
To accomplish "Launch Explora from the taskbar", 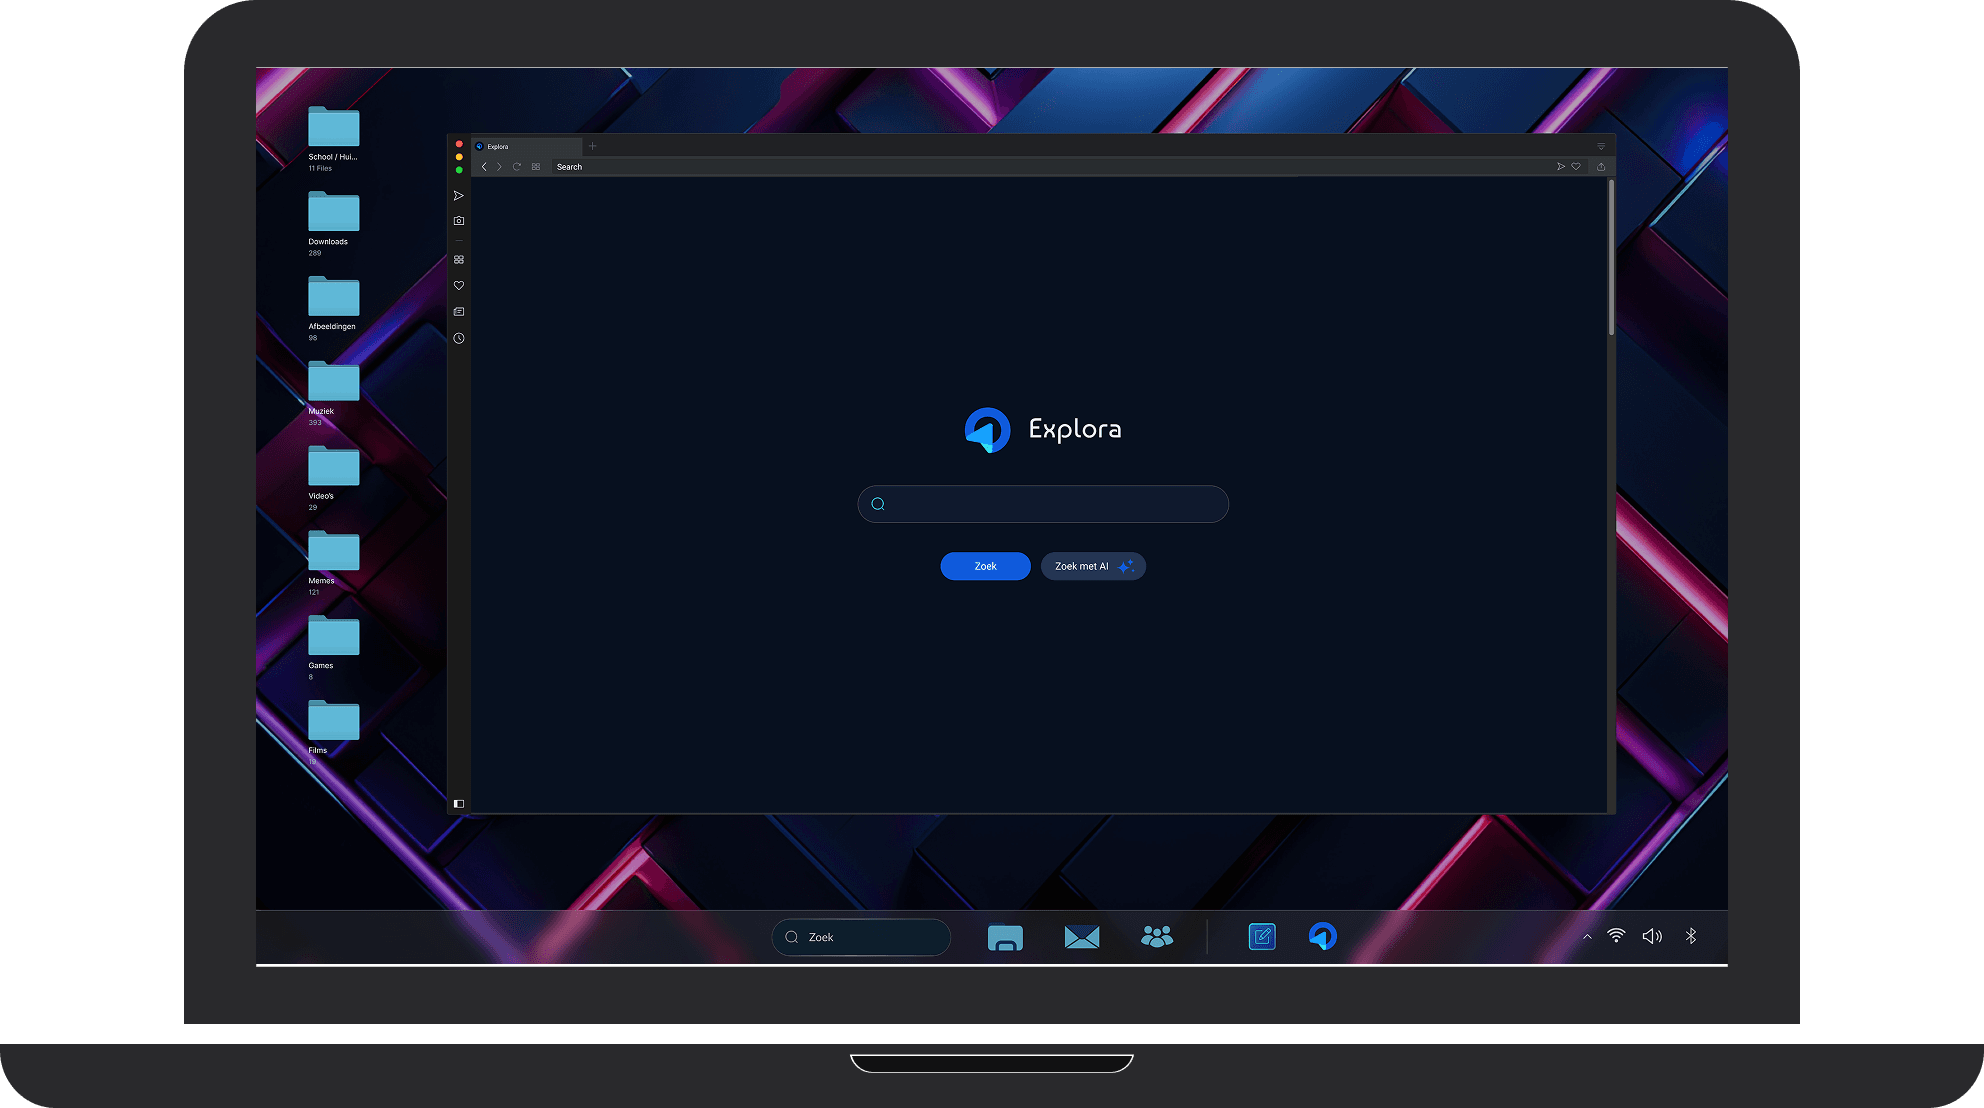I will pyautogui.click(x=1322, y=937).
